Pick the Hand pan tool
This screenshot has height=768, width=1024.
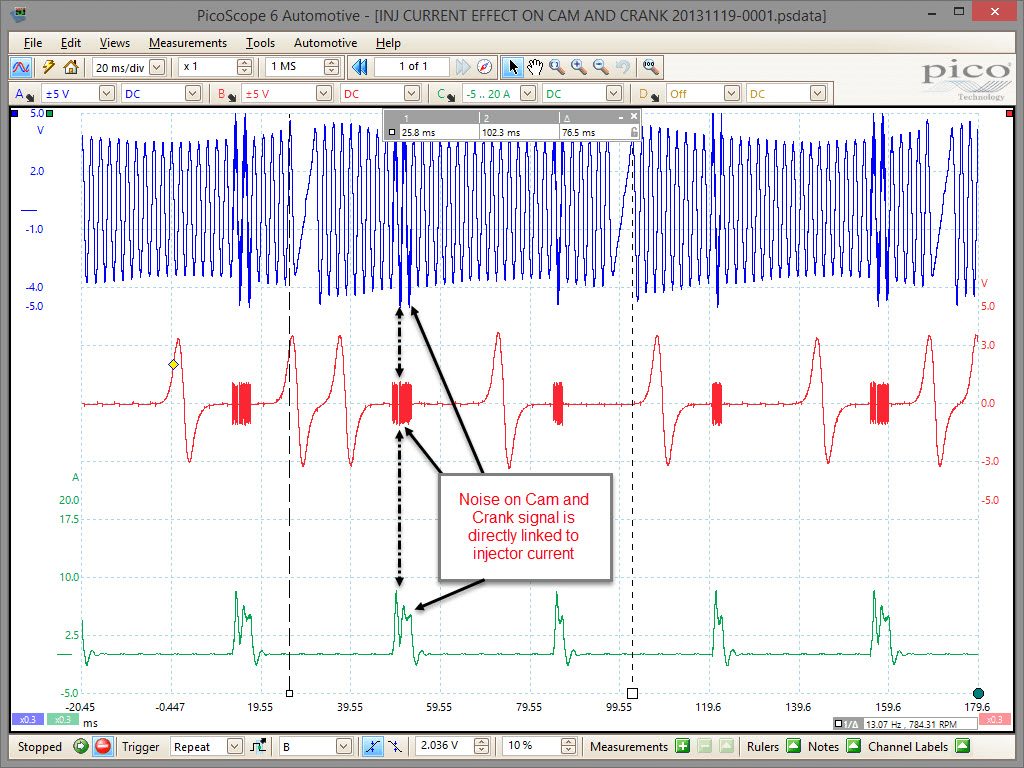(x=535, y=67)
